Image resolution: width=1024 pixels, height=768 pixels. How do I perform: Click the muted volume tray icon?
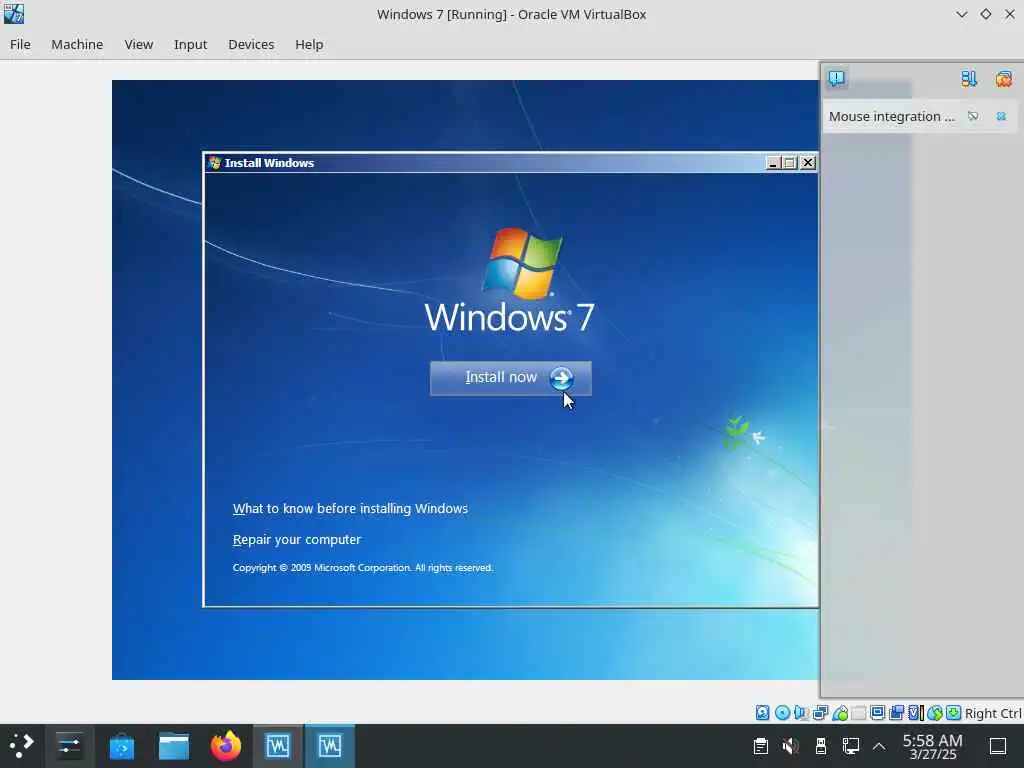[x=790, y=746]
